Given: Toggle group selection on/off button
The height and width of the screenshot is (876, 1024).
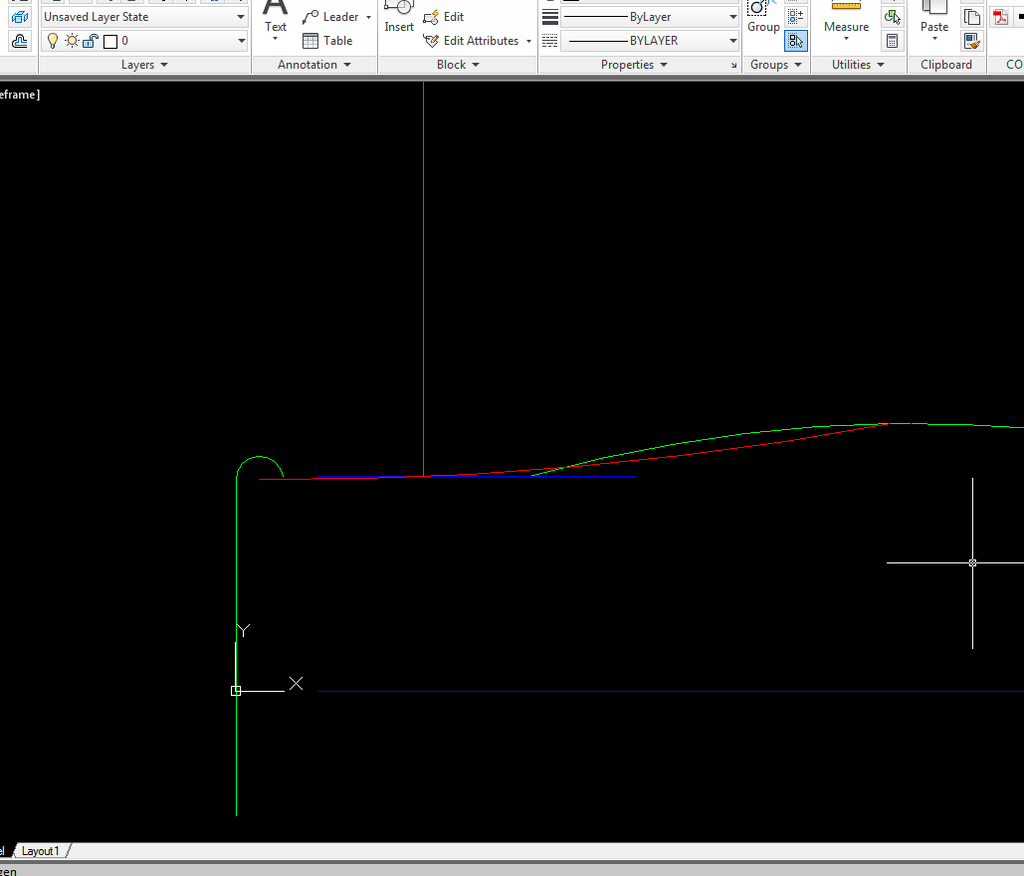Looking at the screenshot, I should coord(796,41).
